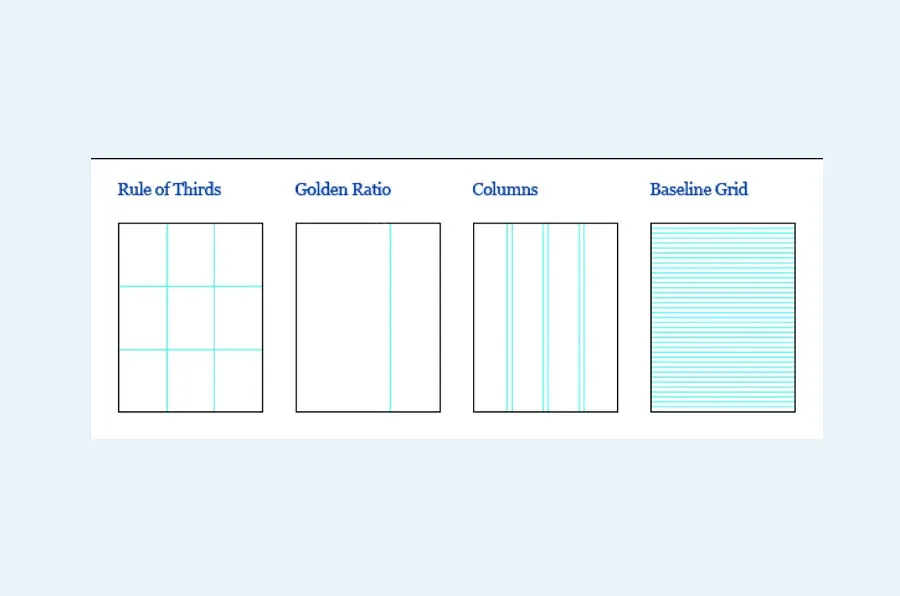Select the first column in Columns diagram

coord(490,317)
